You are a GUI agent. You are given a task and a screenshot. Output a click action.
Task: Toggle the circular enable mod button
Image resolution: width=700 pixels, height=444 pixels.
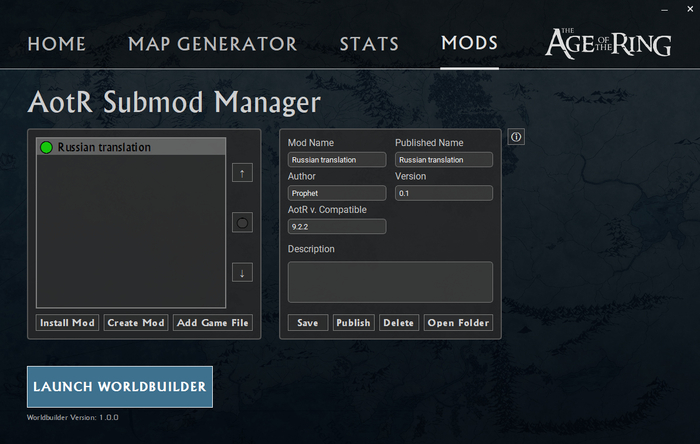click(242, 222)
